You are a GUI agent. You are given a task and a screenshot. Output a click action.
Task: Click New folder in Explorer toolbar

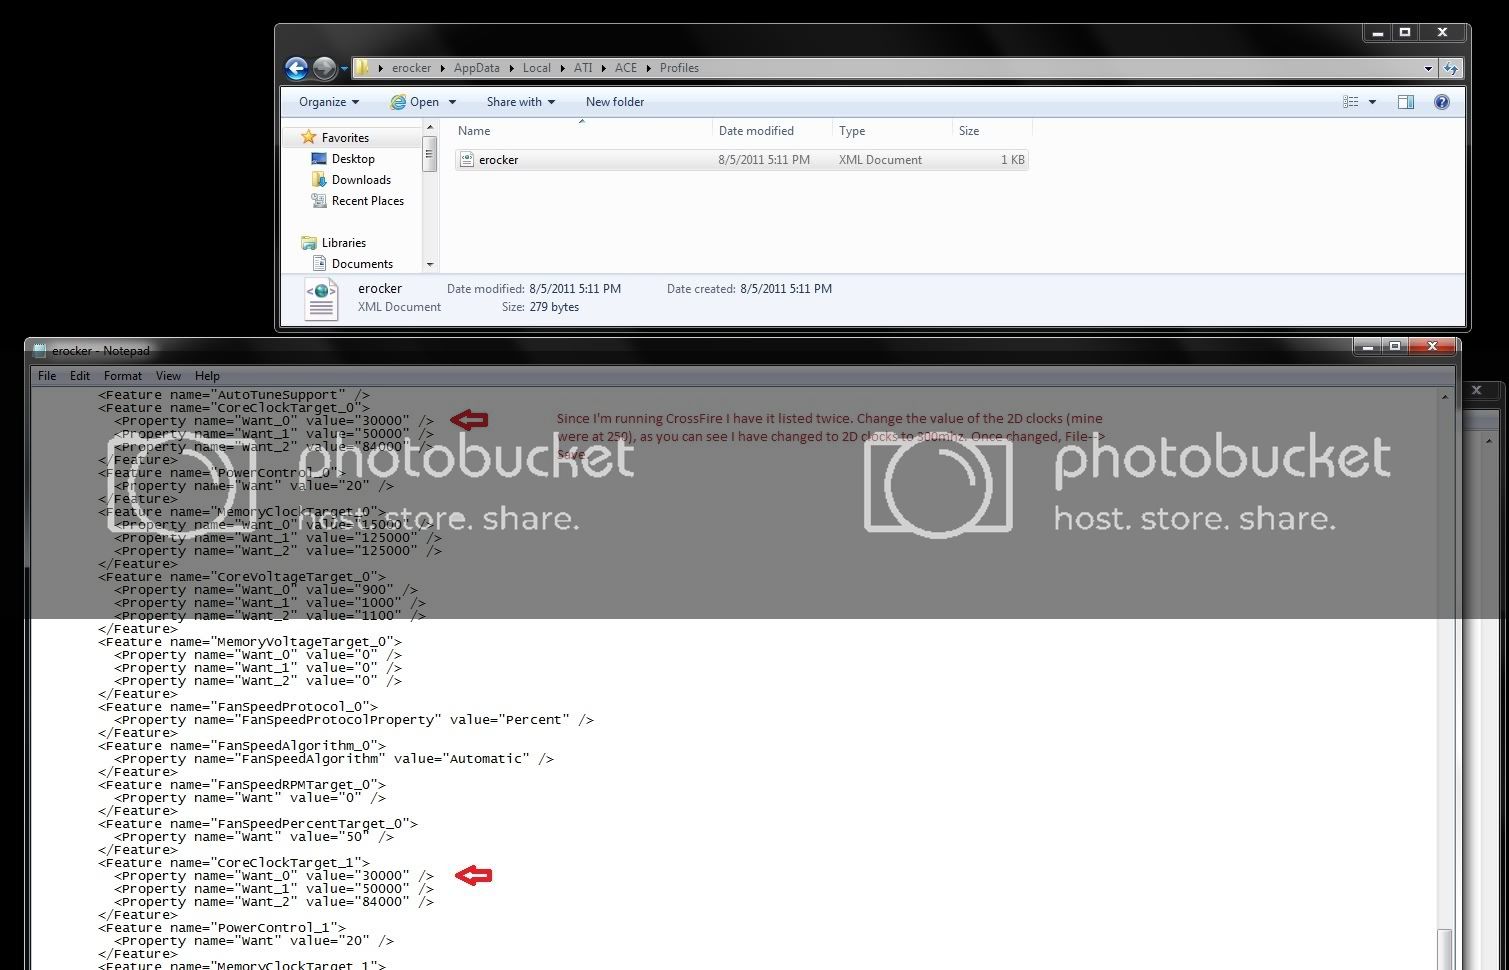pyautogui.click(x=615, y=102)
